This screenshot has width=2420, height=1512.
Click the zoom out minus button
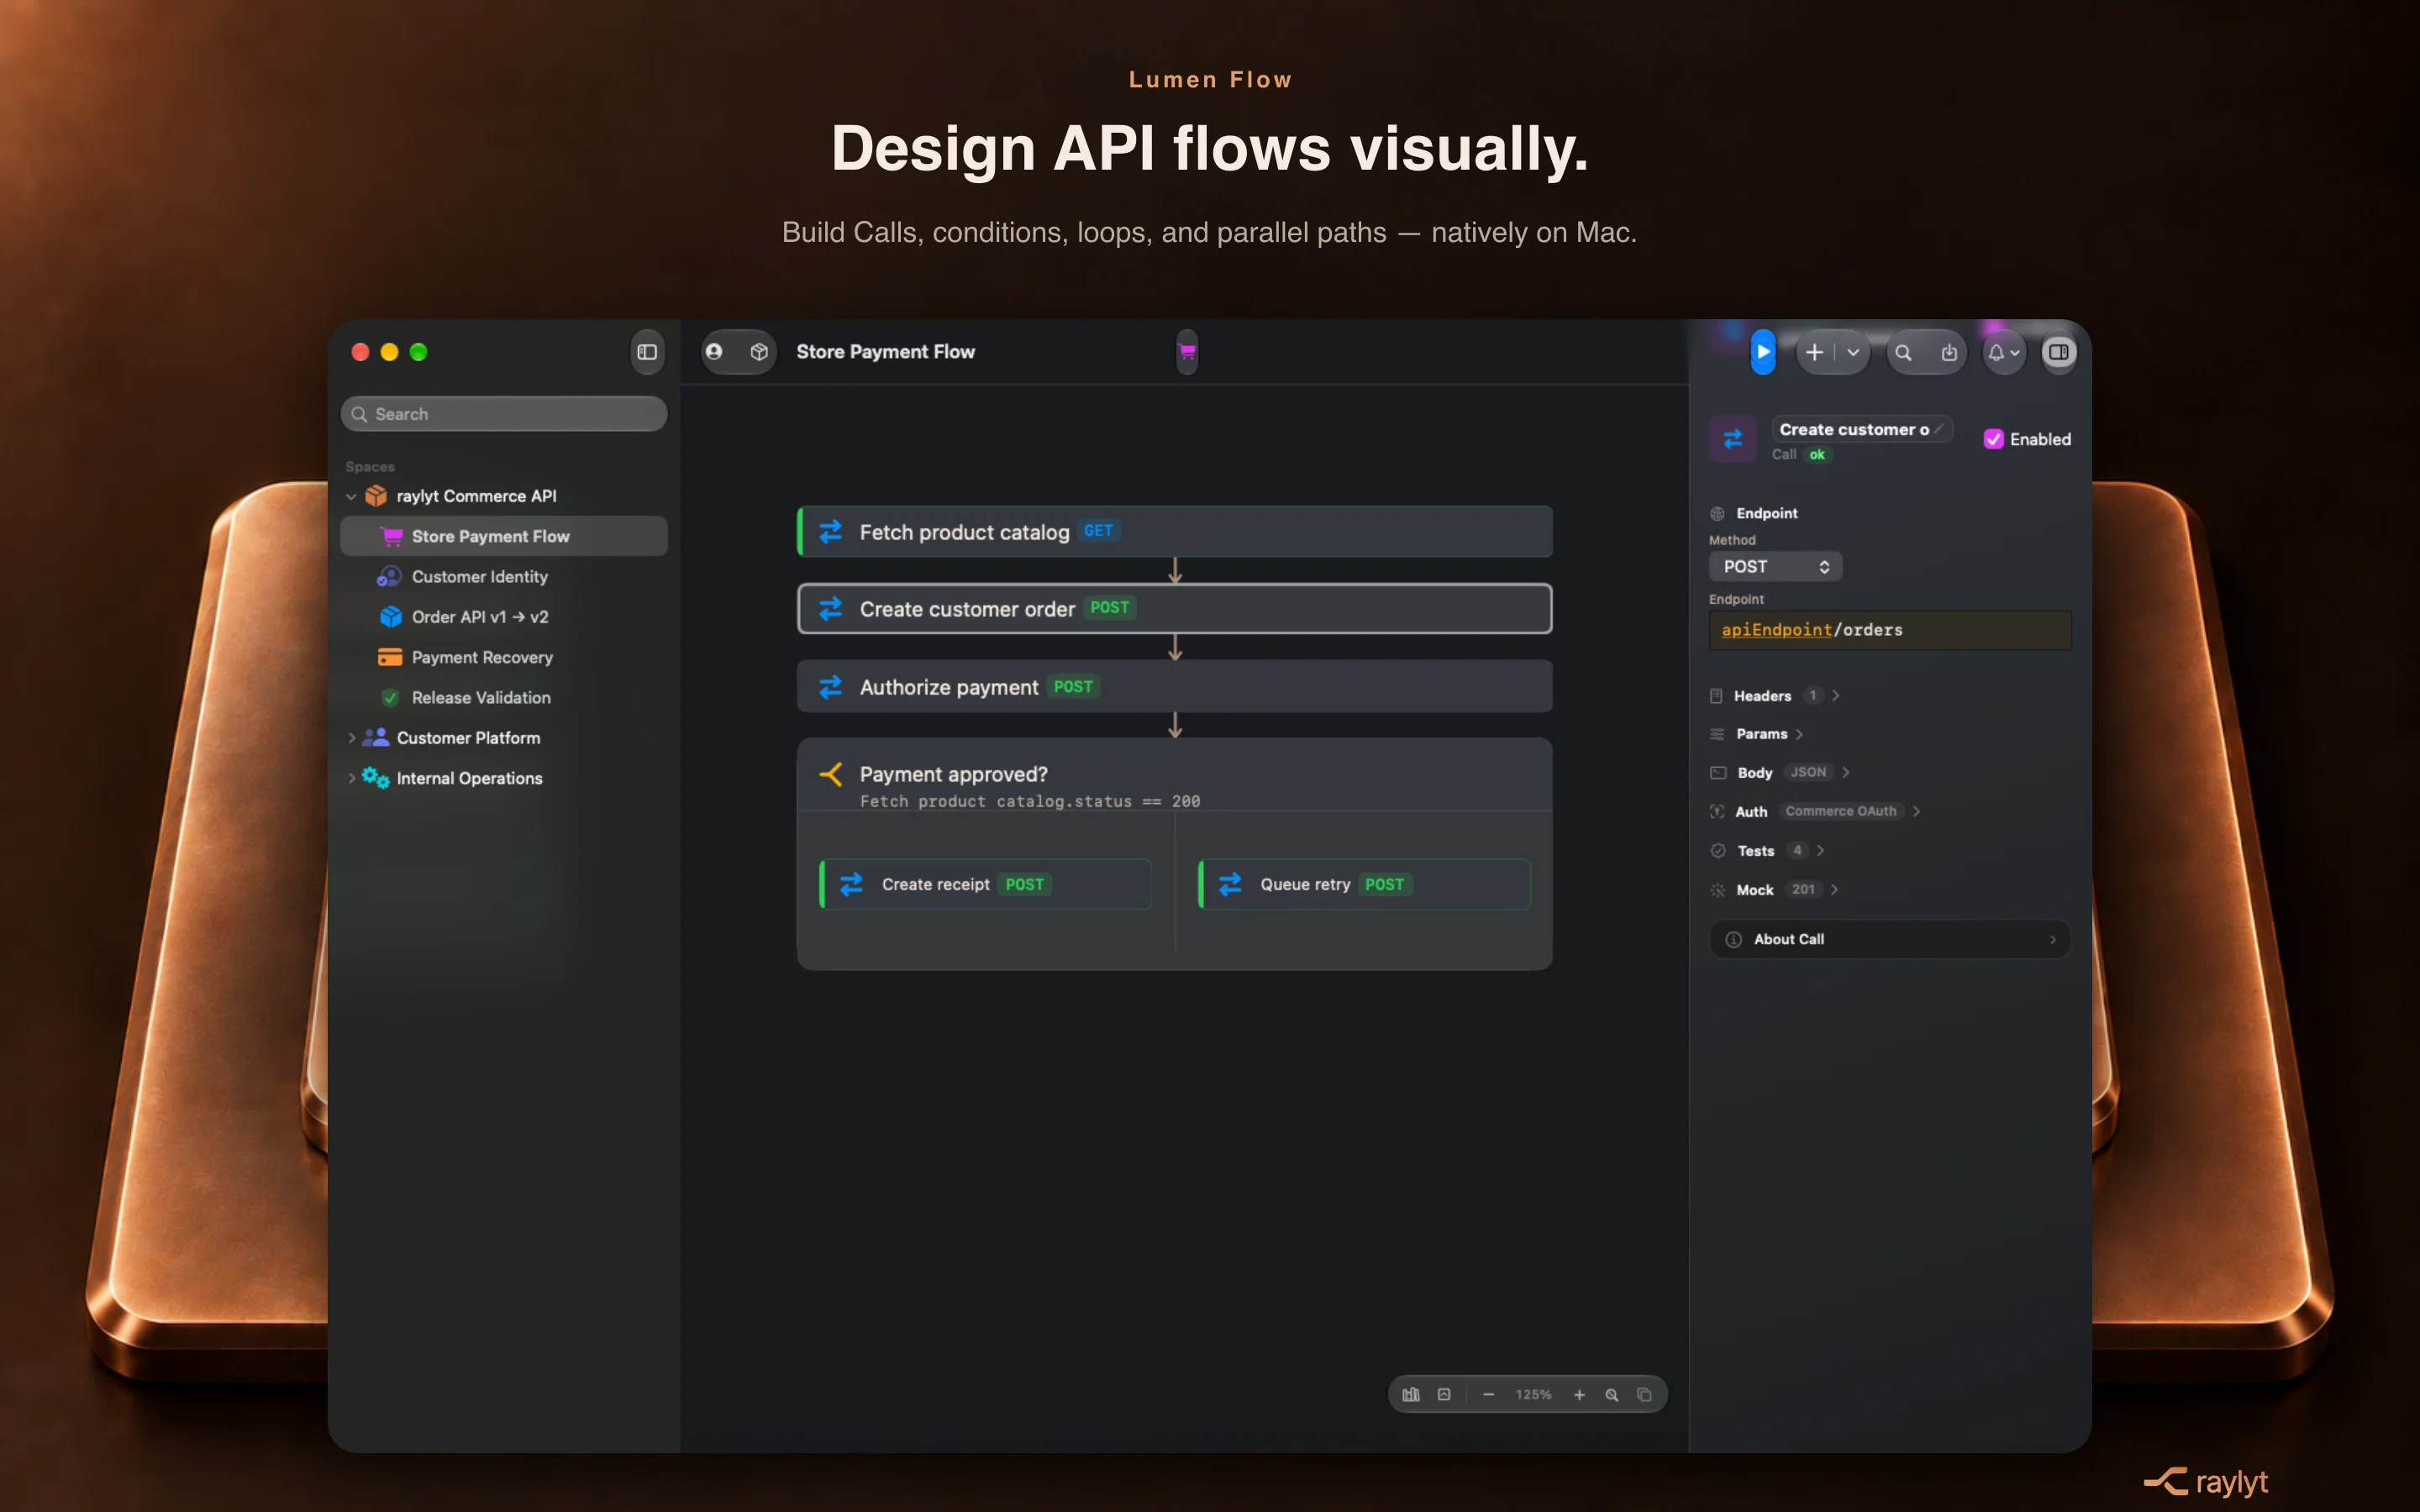(1488, 1395)
